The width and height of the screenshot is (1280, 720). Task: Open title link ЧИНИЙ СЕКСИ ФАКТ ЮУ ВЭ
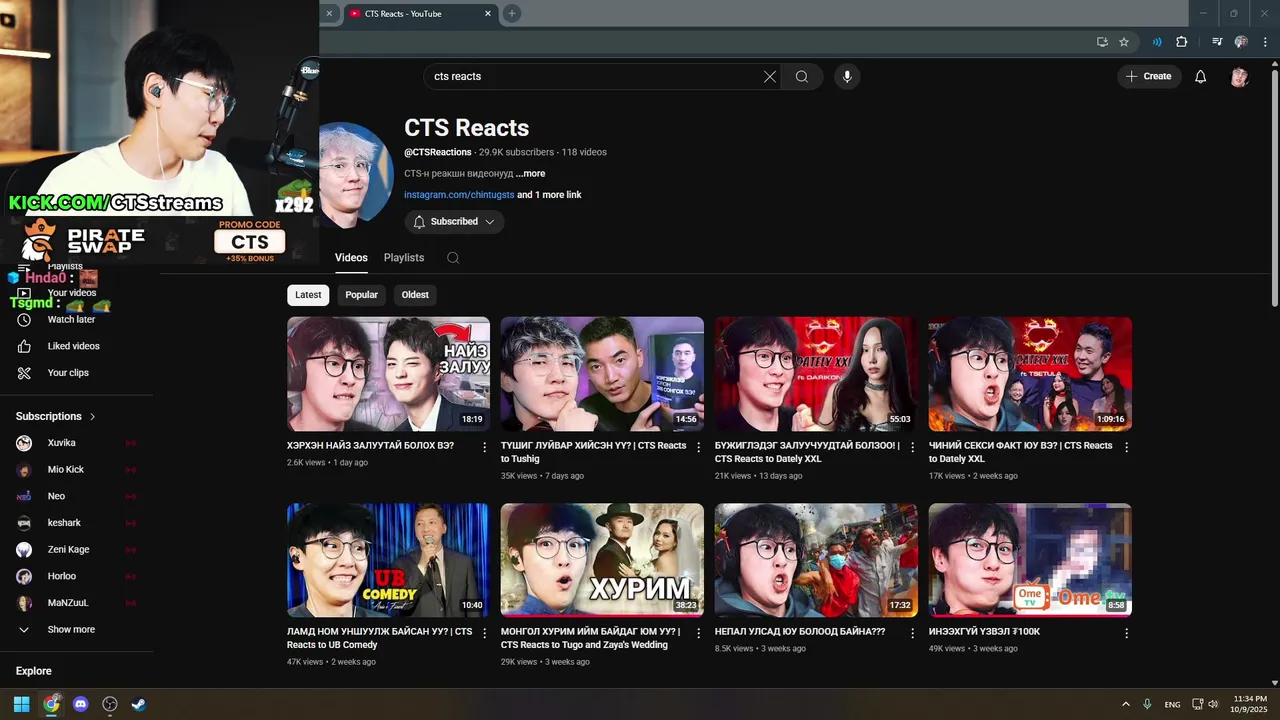coord(1020,452)
